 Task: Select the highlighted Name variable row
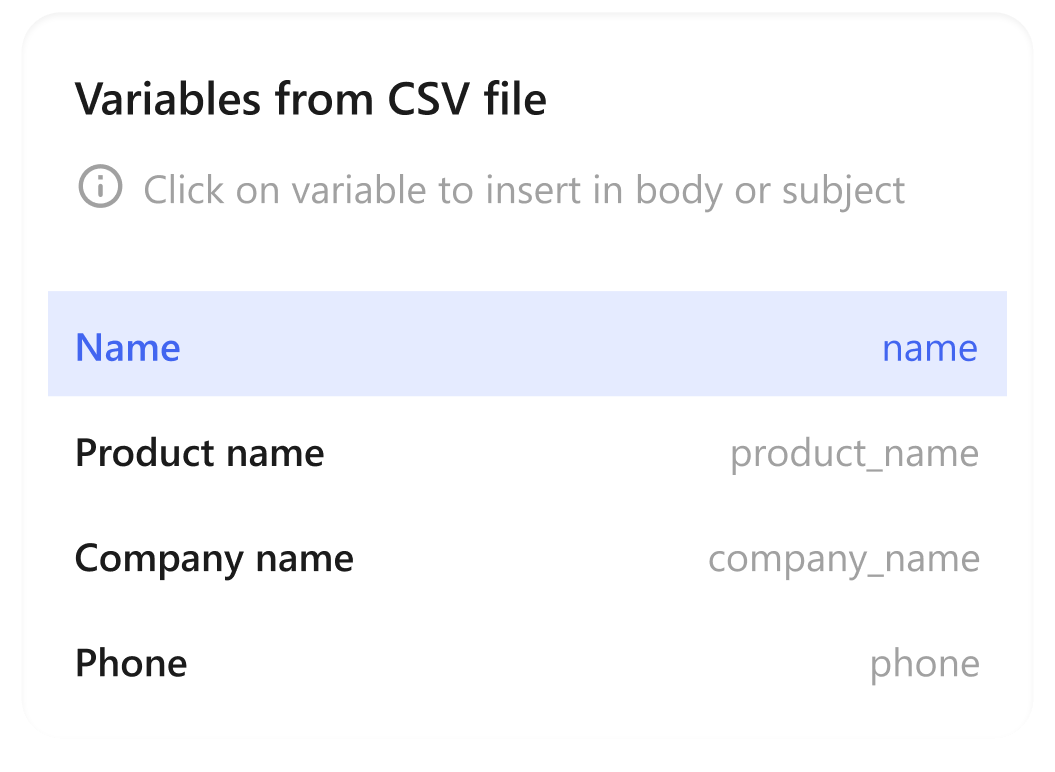(527, 344)
